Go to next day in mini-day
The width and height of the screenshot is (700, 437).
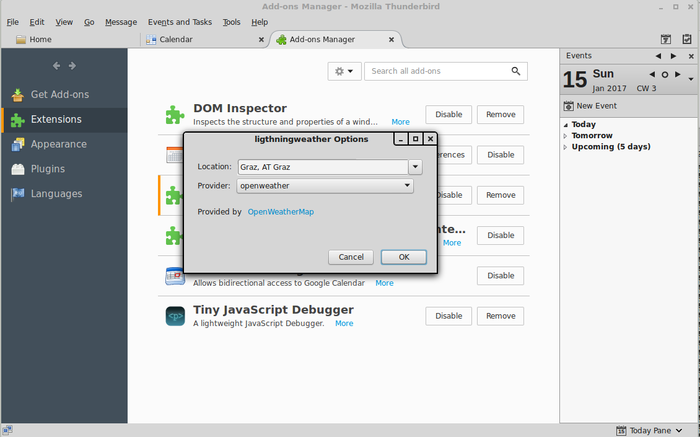(x=678, y=75)
